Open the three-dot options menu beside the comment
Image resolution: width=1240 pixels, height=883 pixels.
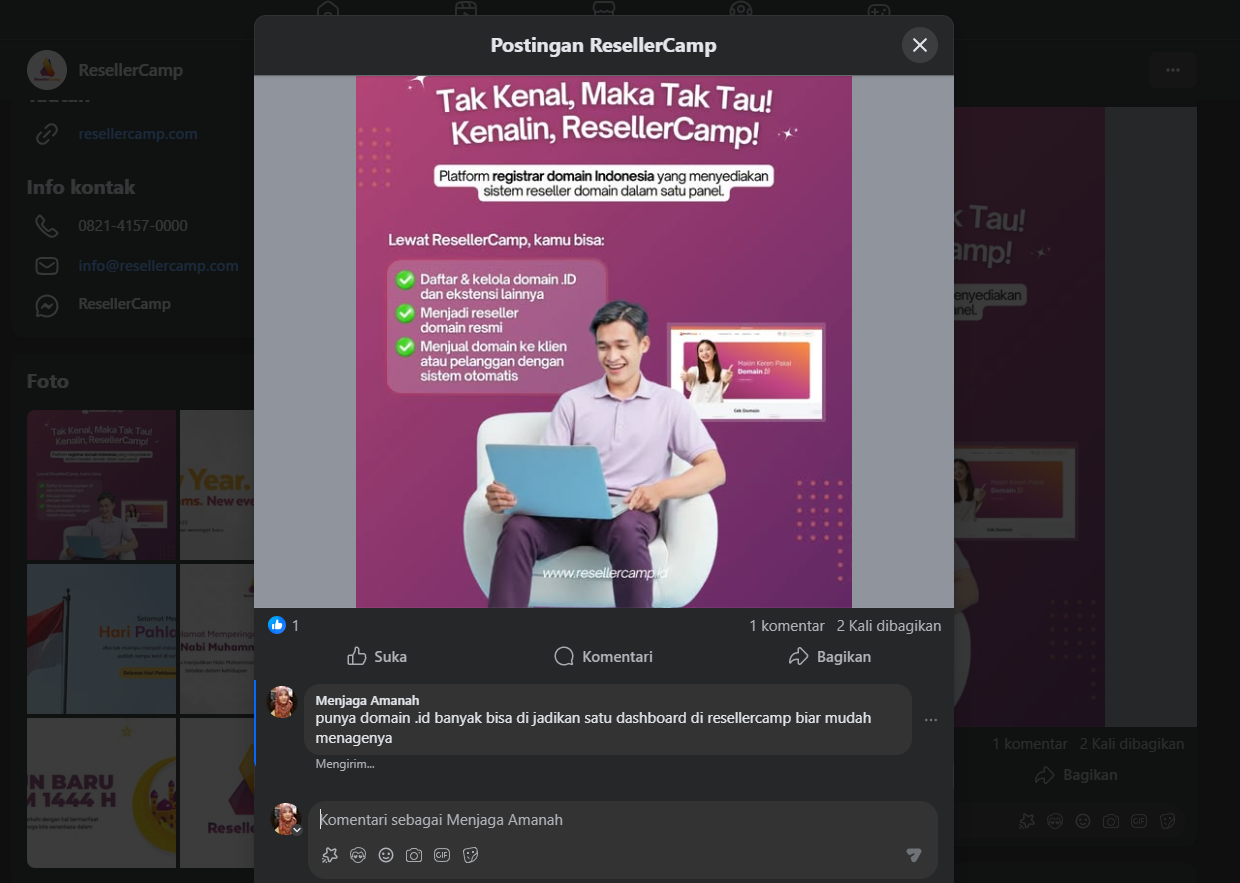coord(931,720)
